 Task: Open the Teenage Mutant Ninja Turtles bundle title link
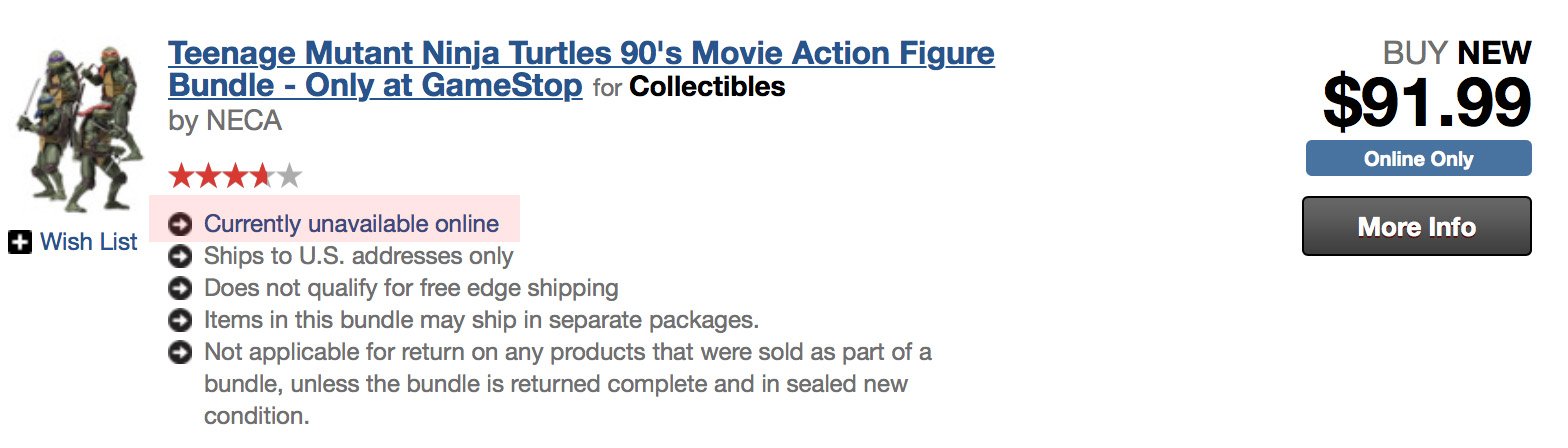[581, 69]
